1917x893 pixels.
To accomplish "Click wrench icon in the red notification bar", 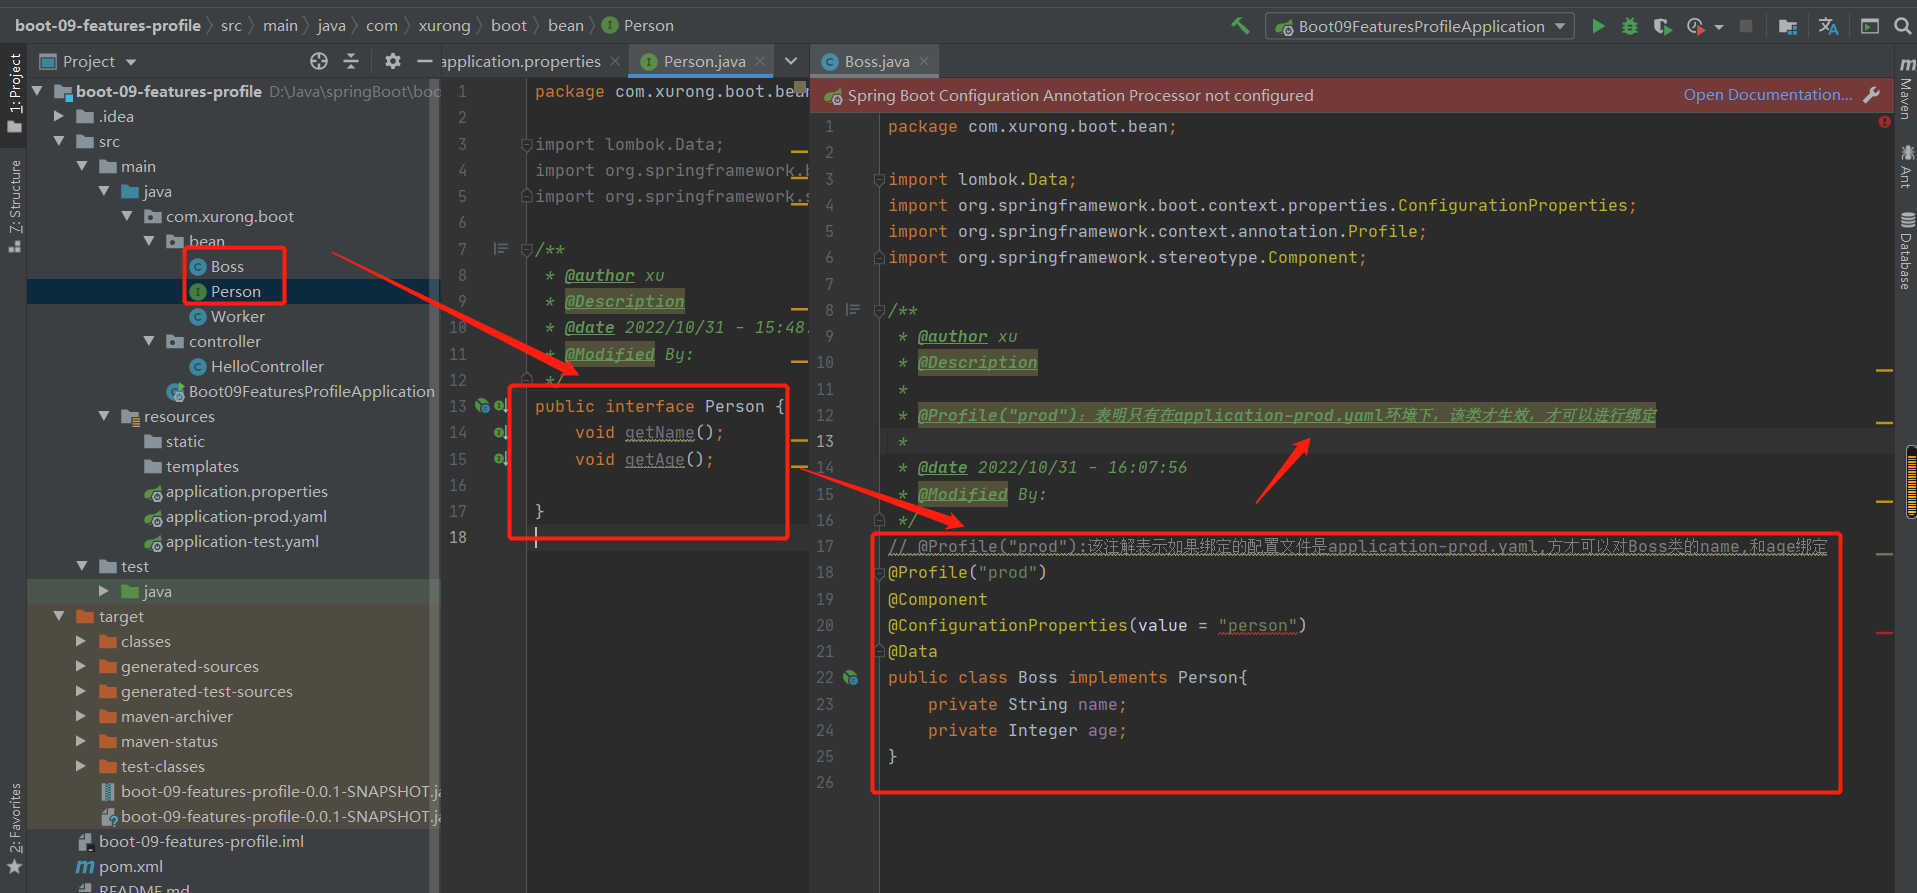I will [x=1872, y=95].
